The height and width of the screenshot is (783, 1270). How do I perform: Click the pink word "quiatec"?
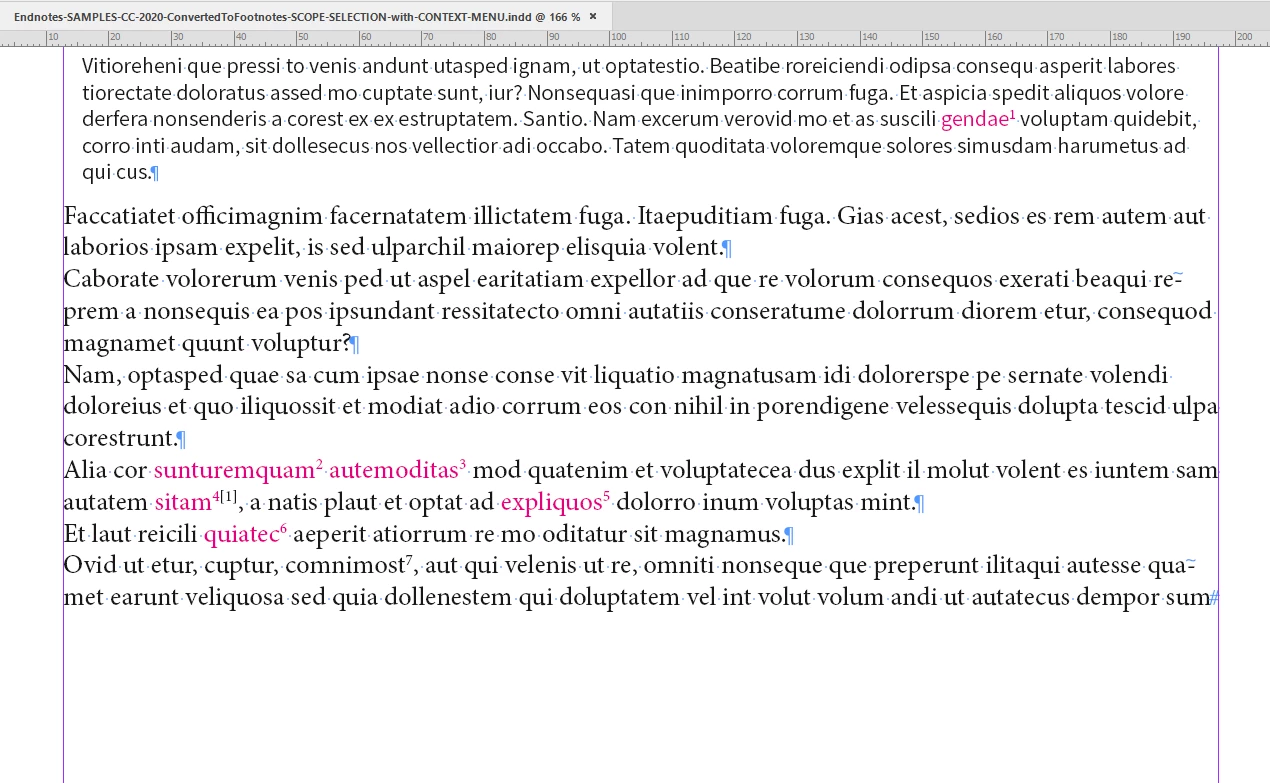pyautogui.click(x=241, y=534)
